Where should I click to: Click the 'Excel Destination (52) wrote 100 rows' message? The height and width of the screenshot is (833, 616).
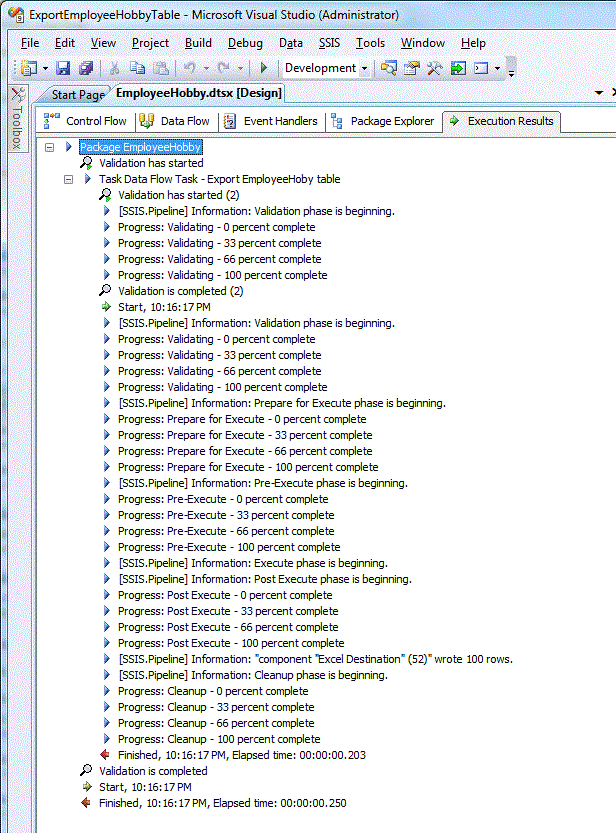pos(315,659)
